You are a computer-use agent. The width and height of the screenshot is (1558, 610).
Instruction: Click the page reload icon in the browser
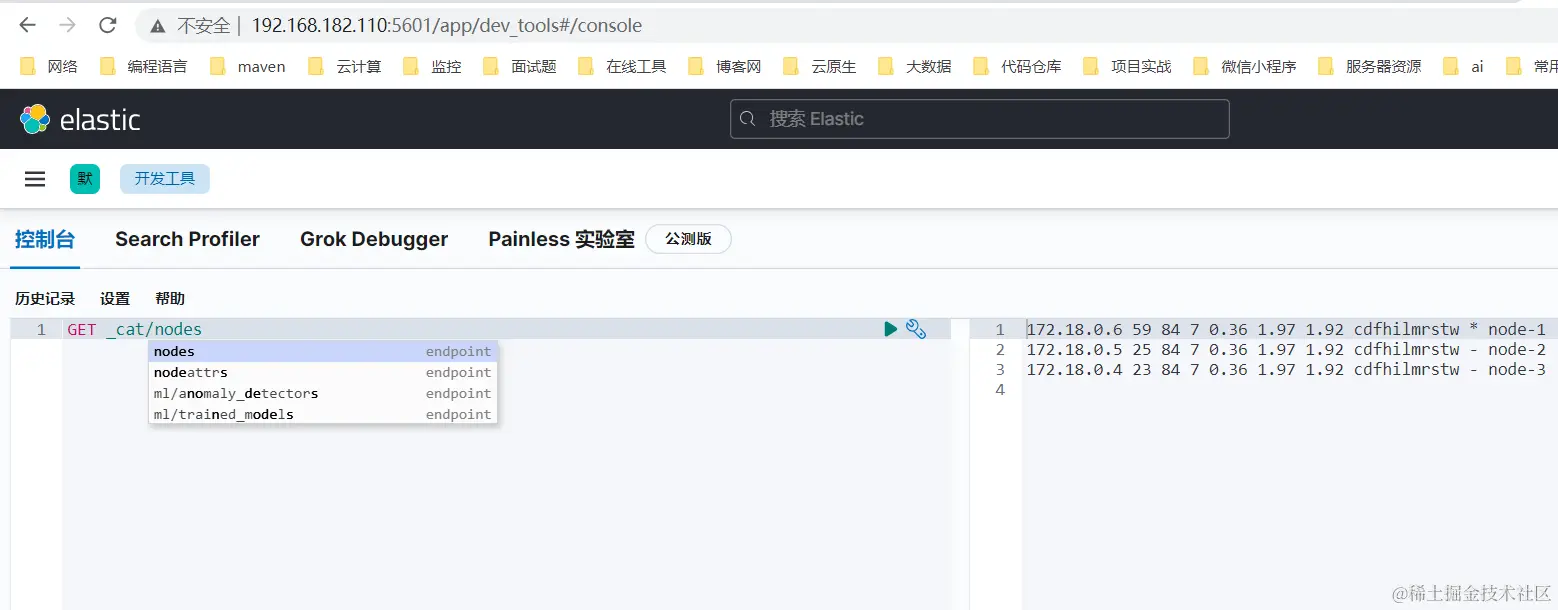point(107,26)
